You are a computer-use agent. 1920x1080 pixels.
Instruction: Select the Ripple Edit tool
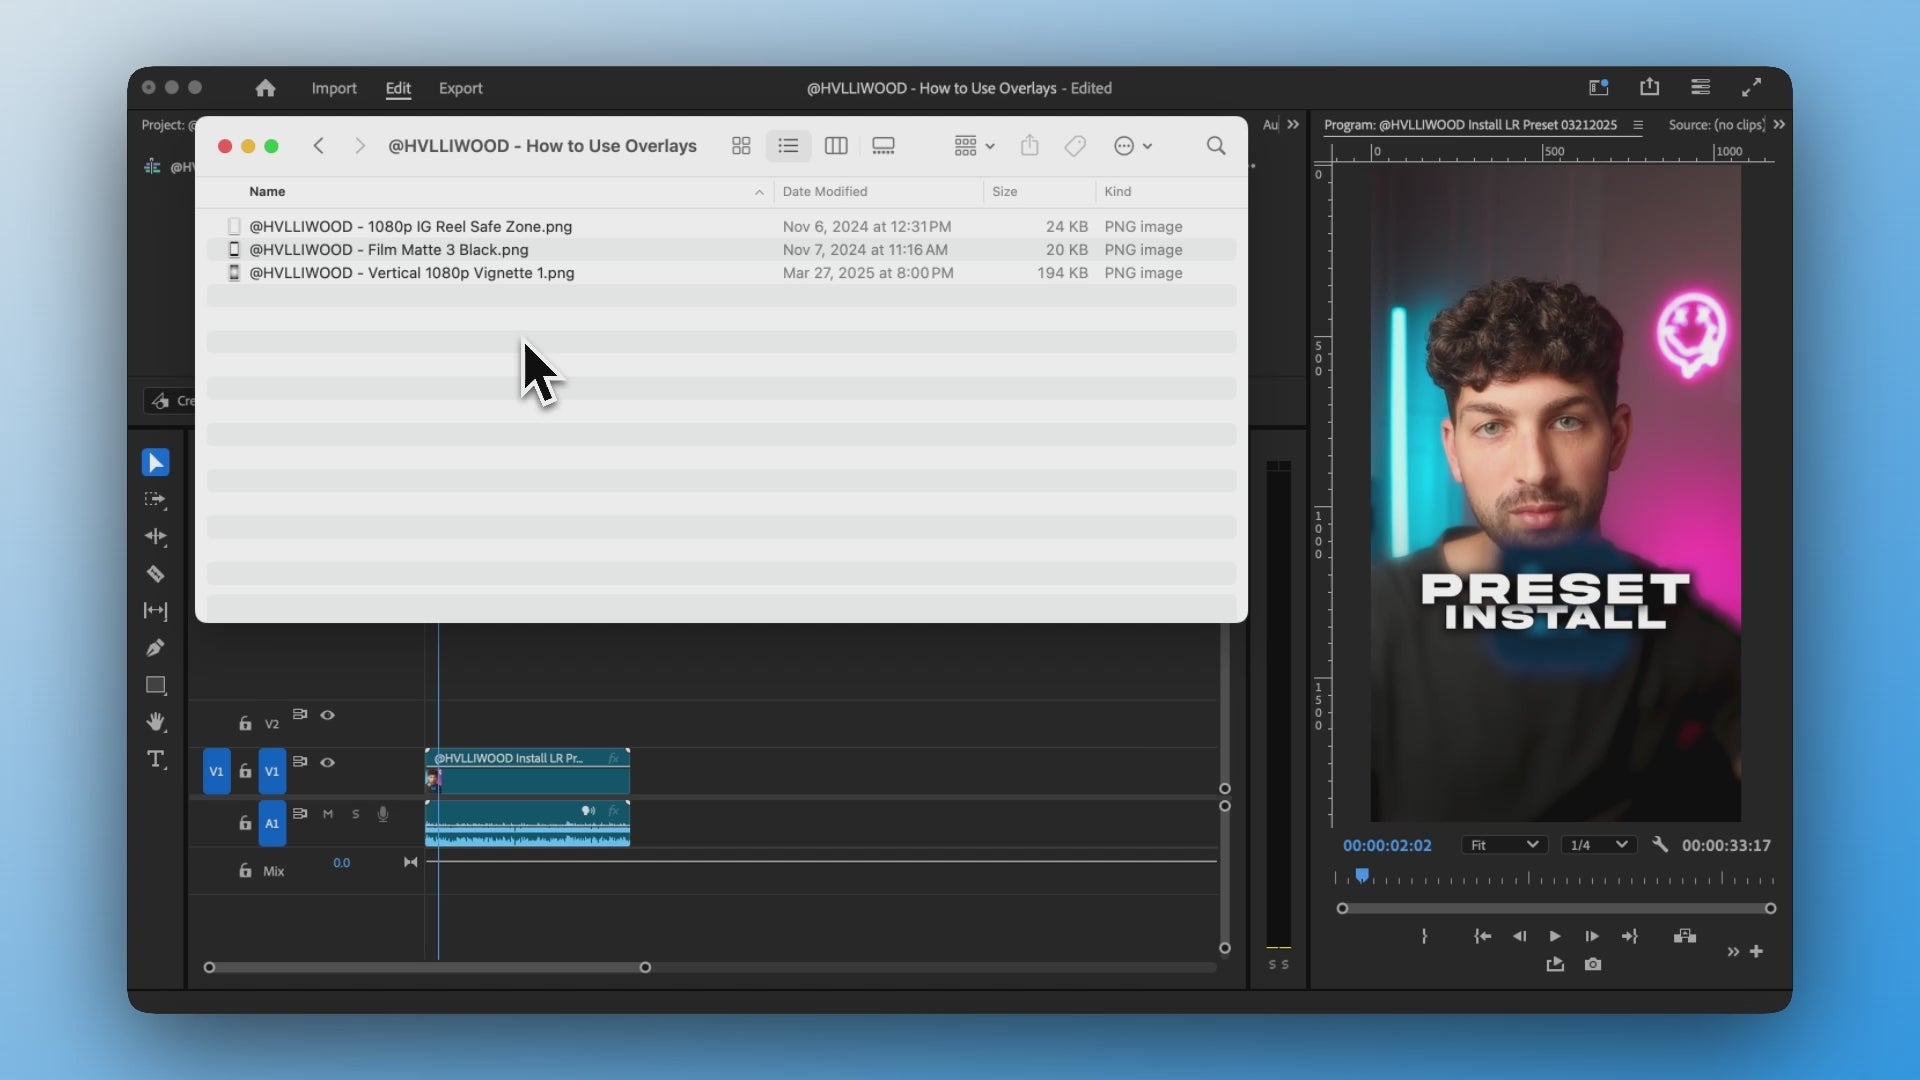coord(155,537)
